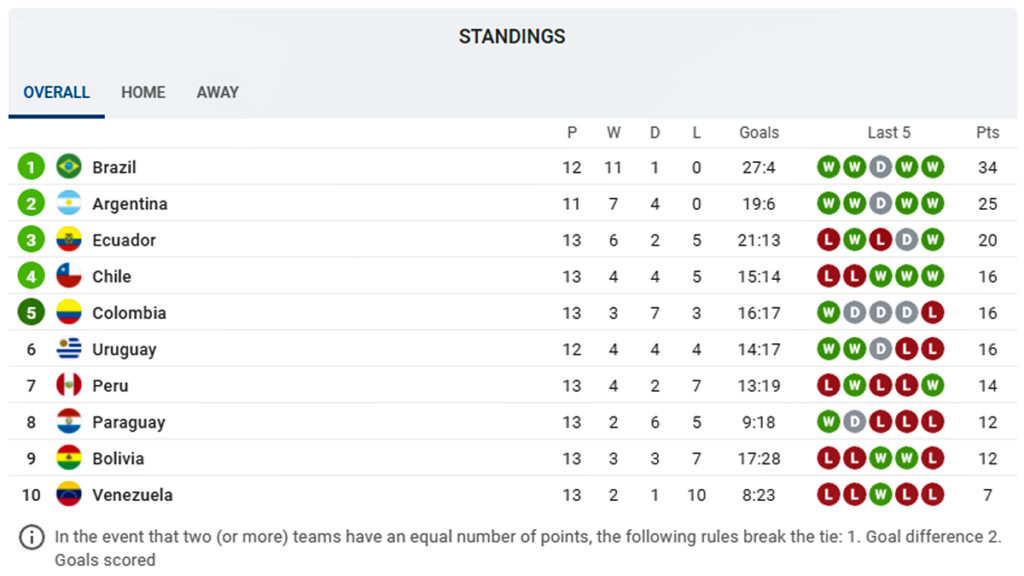Click Venezuela's green win result in Last 5
Image resolution: width=1024 pixels, height=576 pixels.
[x=880, y=495]
